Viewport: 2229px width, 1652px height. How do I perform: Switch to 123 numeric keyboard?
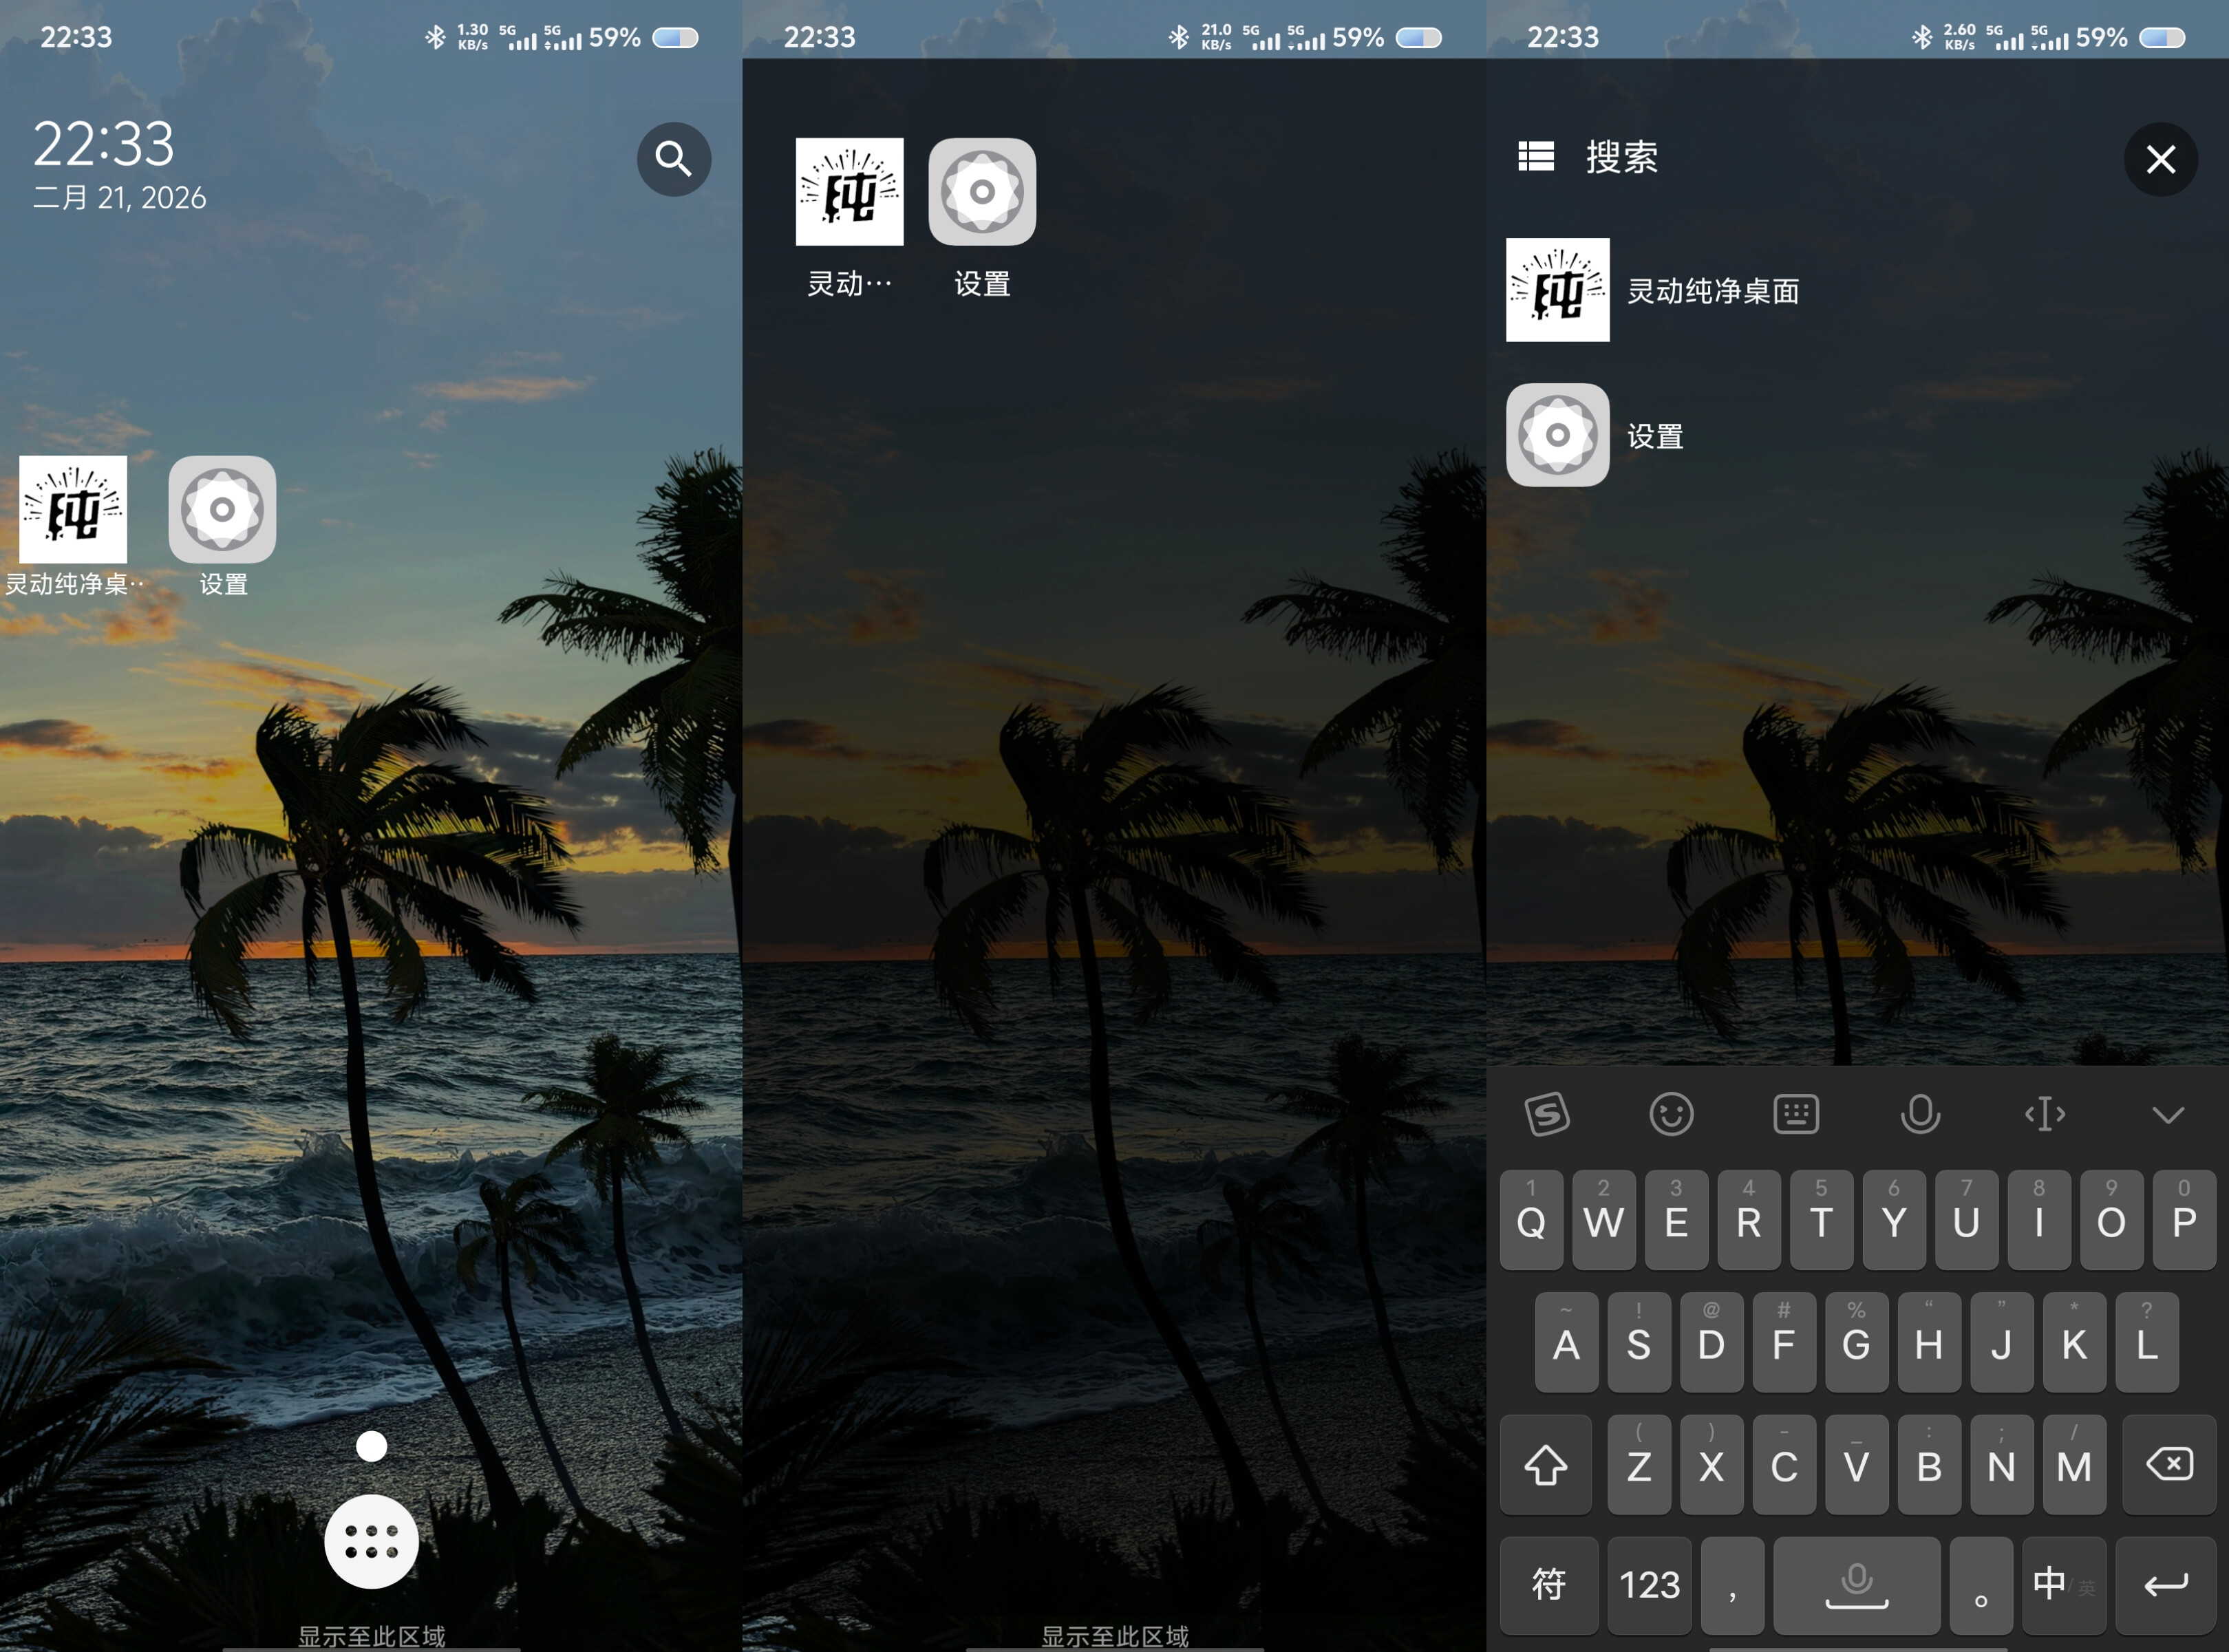(1649, 1584)
